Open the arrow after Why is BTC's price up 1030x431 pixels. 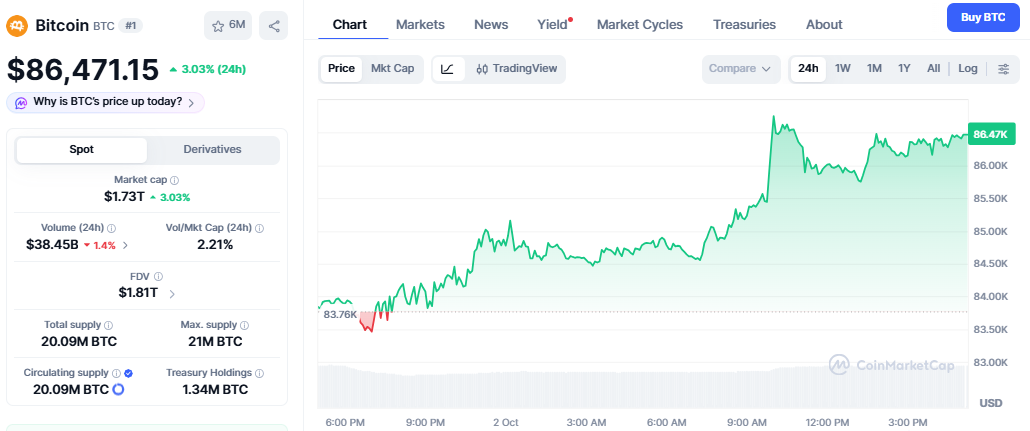pos(191,103)
